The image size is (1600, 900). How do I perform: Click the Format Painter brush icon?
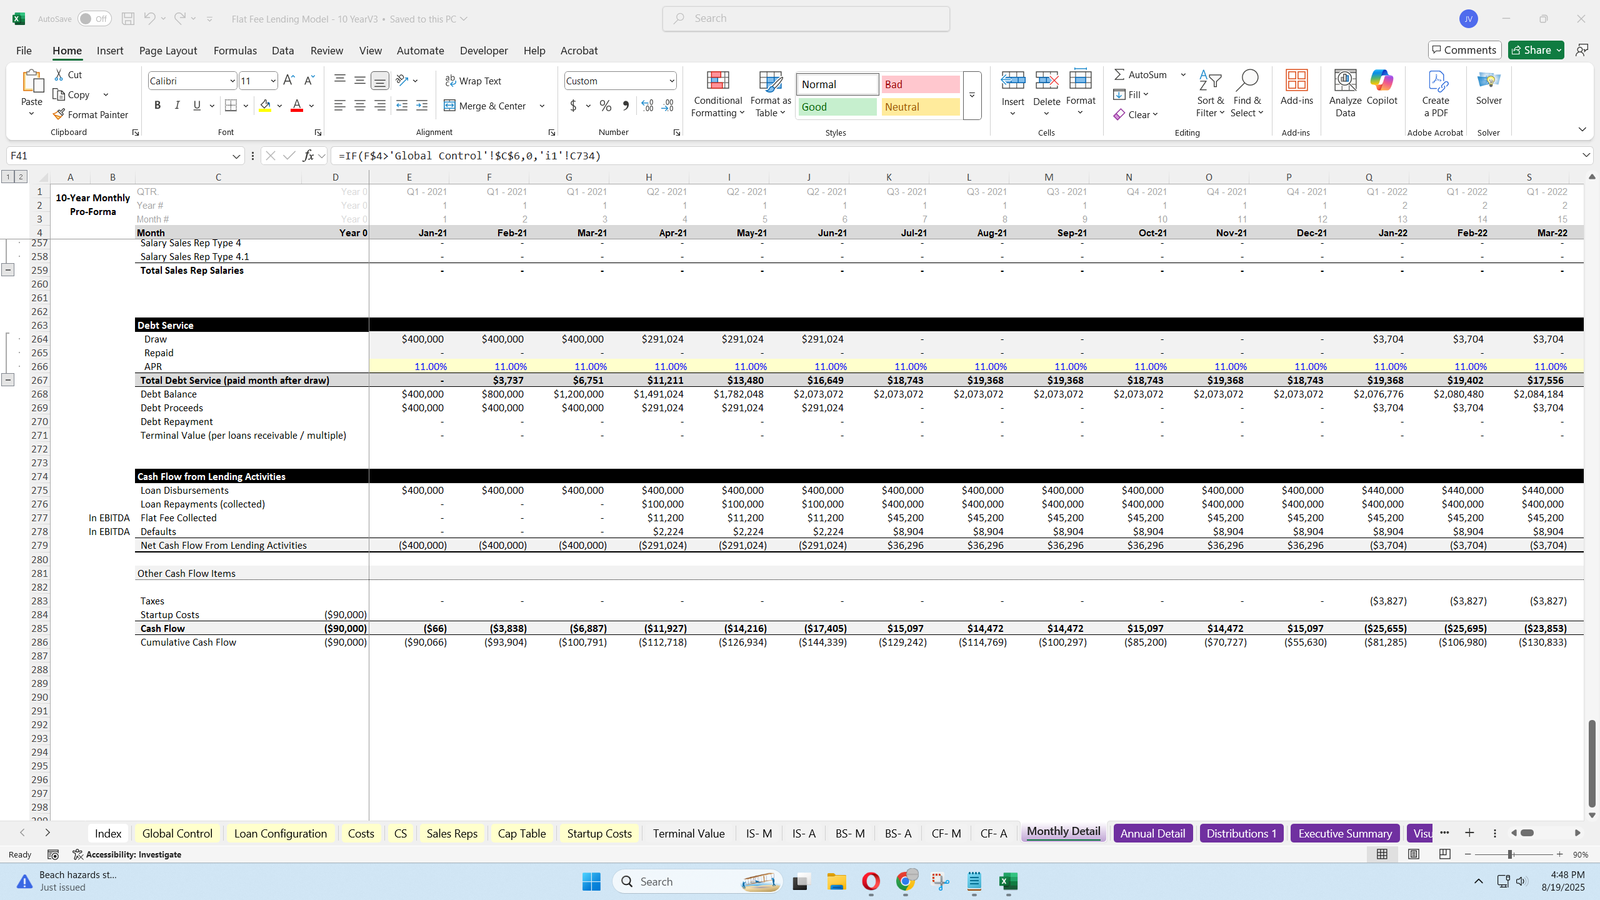point(60,115)
